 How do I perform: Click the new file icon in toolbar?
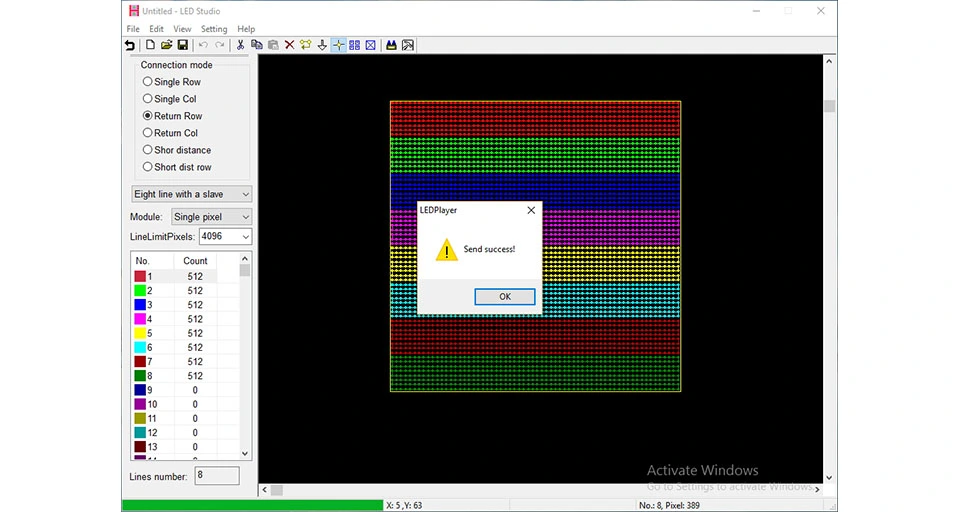(150, 45)
